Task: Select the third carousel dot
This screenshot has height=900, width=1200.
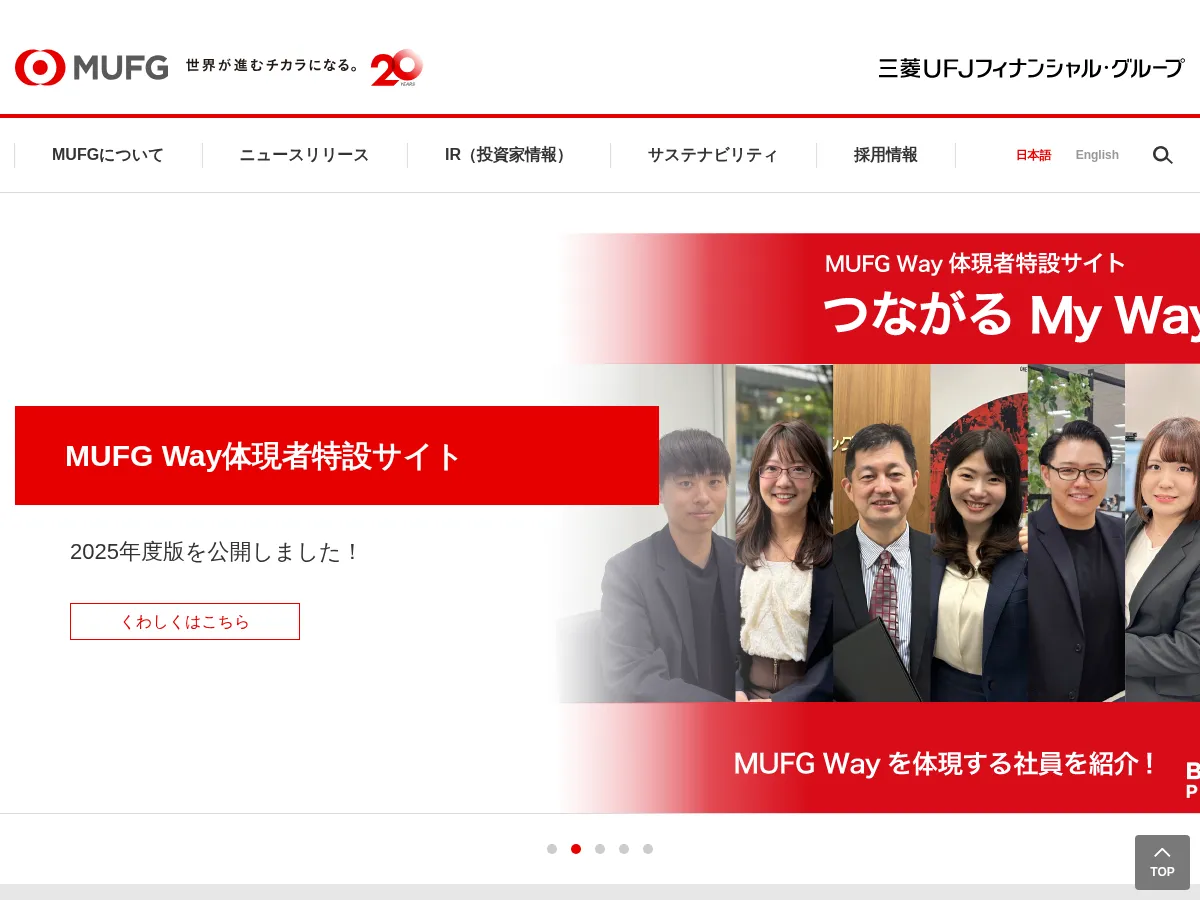Action: click(x=600, y=848)
